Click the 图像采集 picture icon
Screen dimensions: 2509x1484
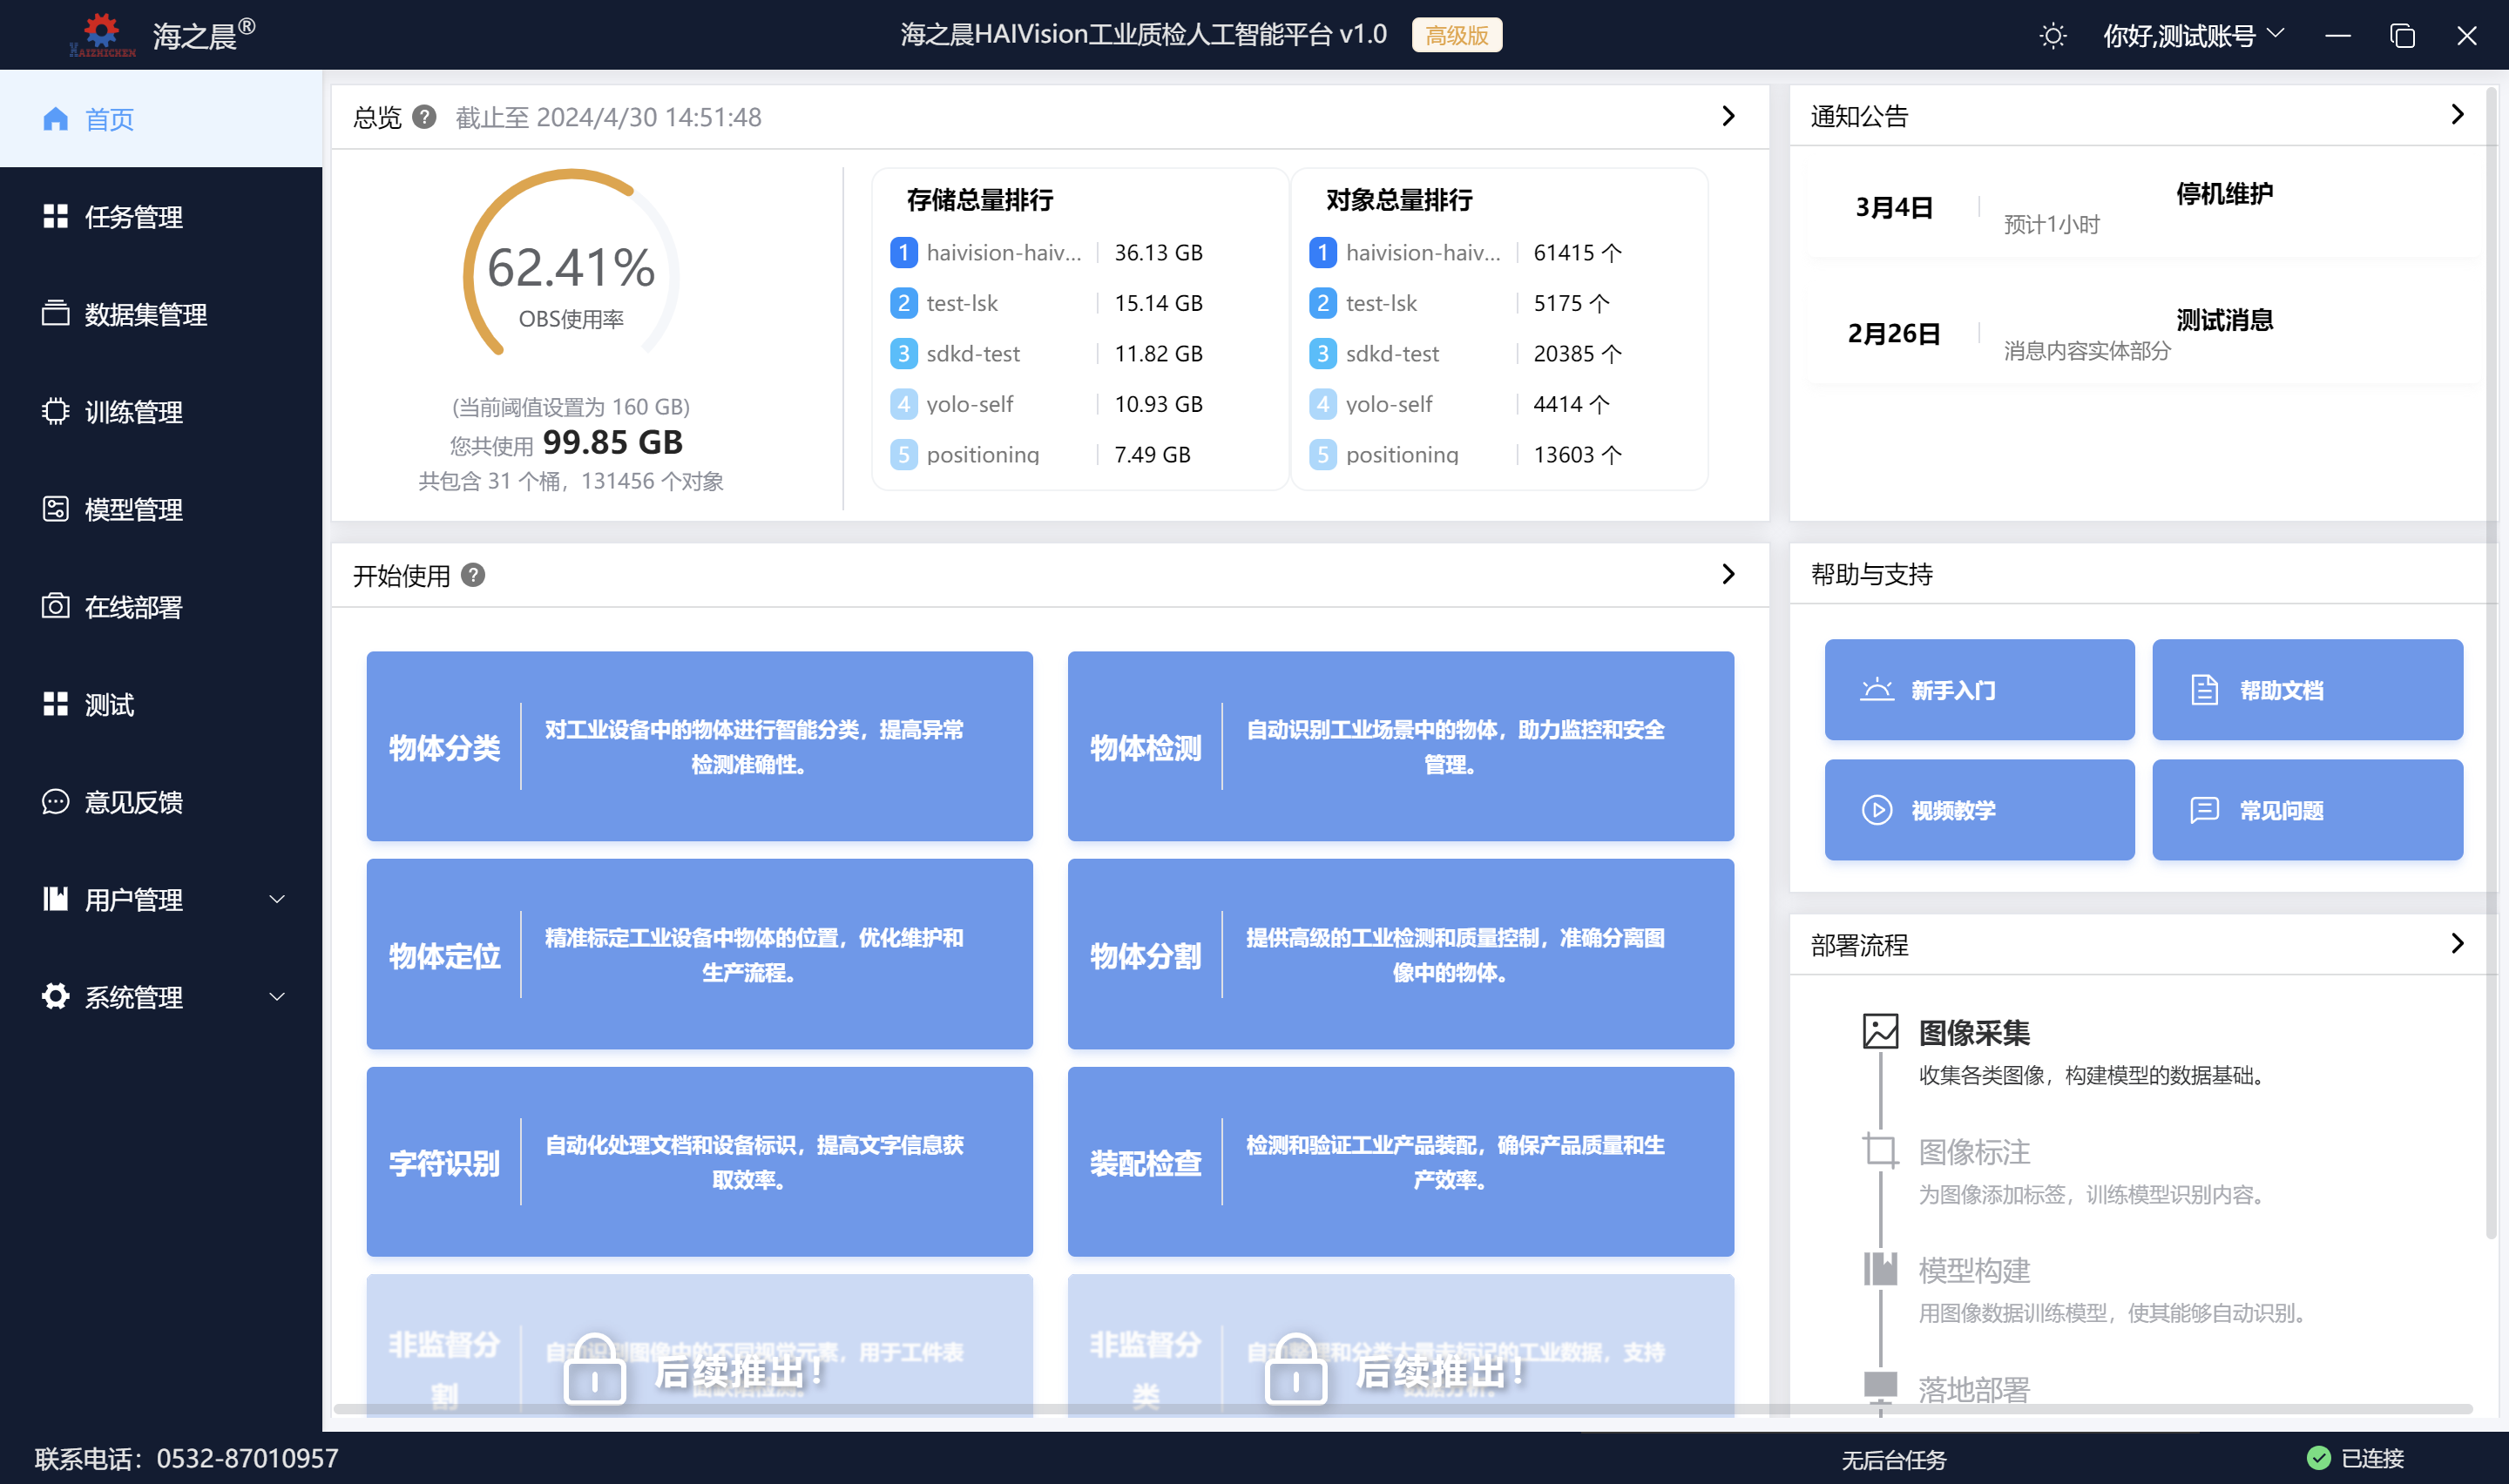(x=1880, y=1031)
